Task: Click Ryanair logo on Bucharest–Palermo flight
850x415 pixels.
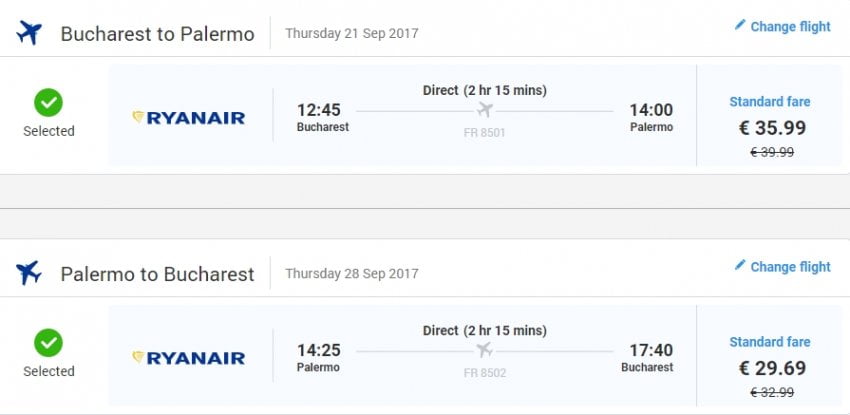Action: (x=189, y=118)
